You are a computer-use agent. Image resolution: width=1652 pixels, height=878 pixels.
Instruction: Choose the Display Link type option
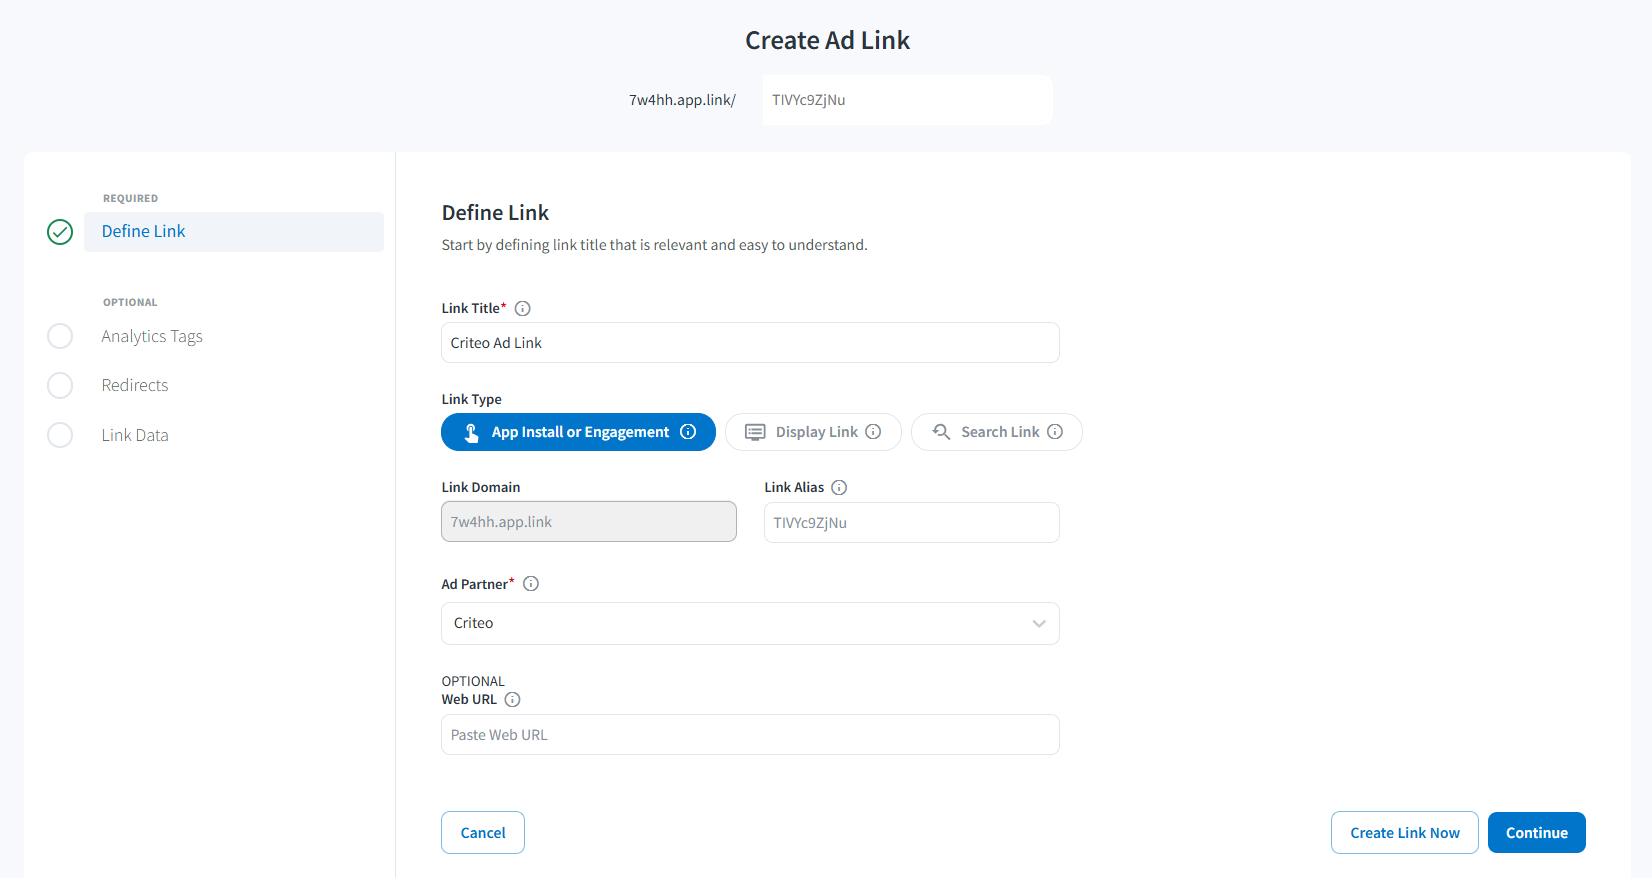(x=813, y=432)
